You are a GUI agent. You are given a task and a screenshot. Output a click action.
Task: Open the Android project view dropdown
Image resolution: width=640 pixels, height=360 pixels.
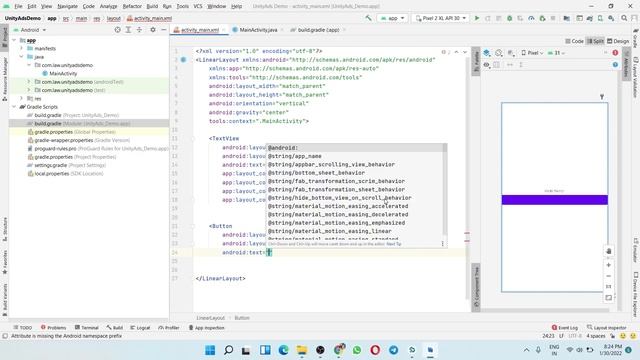30,30
